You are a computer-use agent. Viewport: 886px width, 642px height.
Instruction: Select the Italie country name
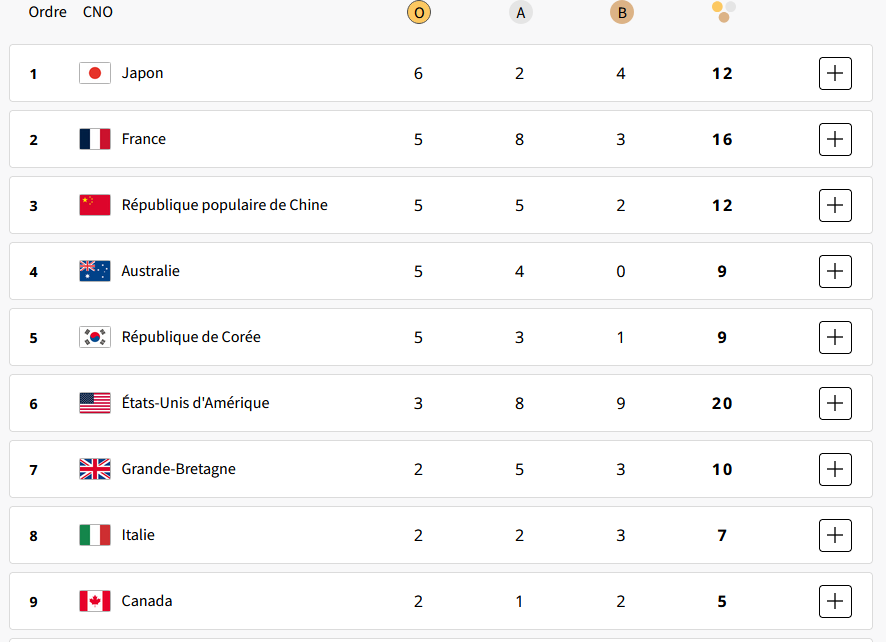(x=138, y=535)
